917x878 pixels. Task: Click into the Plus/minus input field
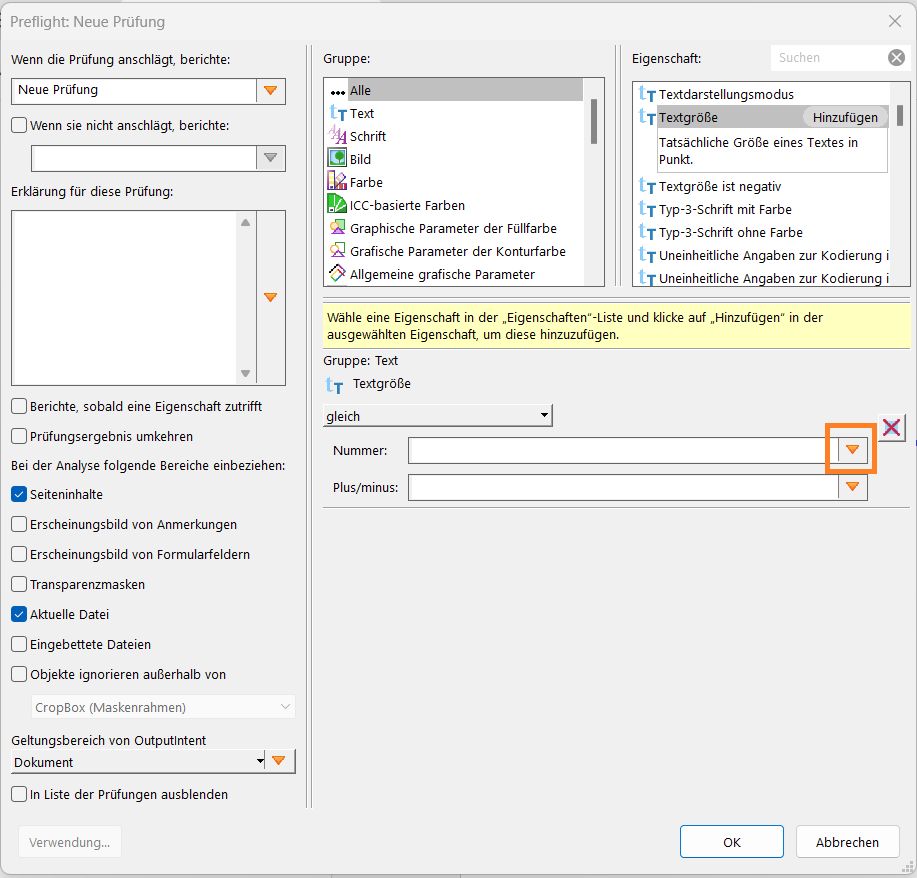[623, 487]
